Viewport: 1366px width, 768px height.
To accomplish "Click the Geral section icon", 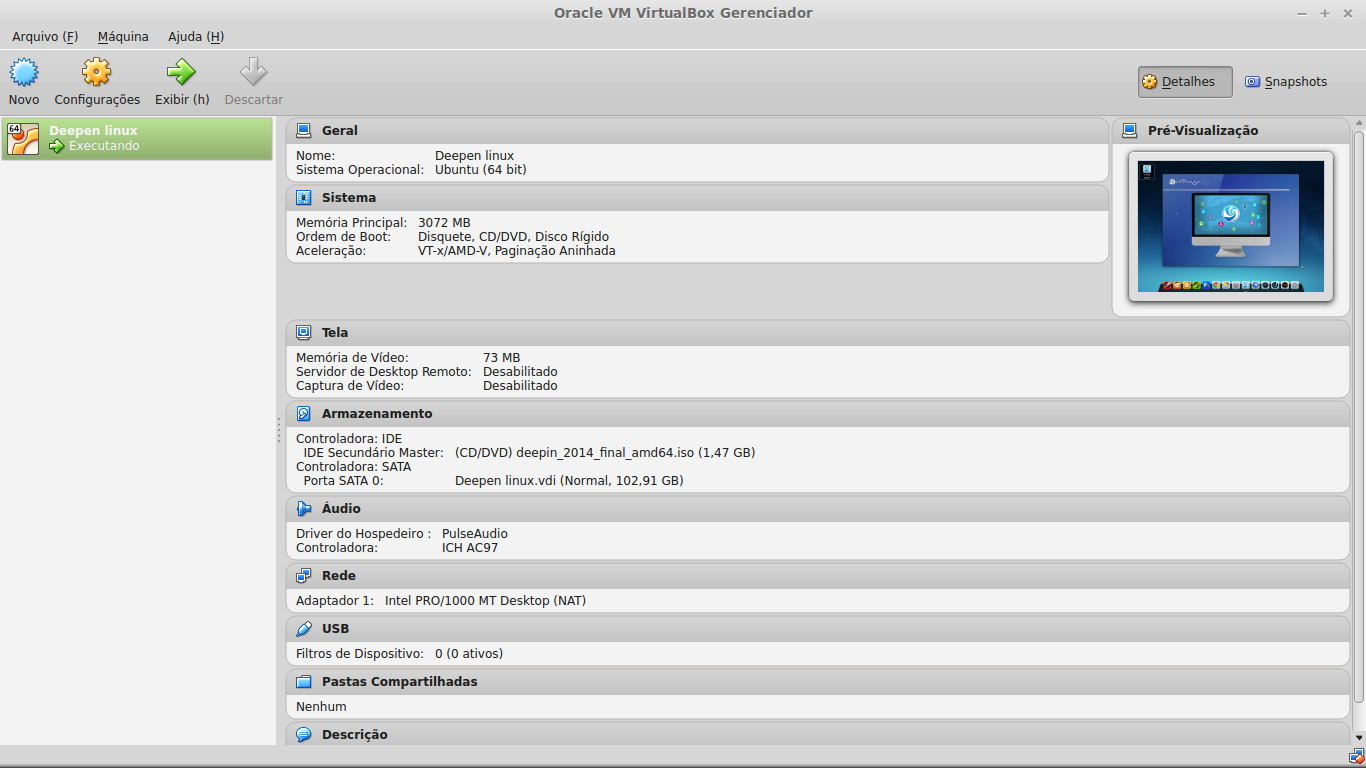I will [304, 131].
